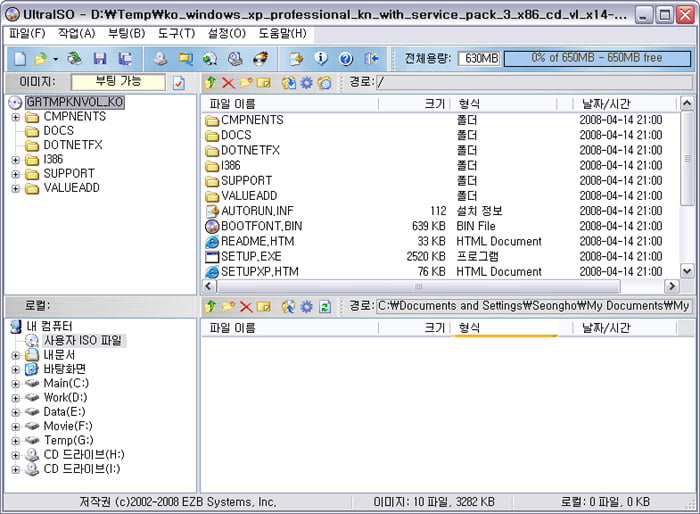The width and height of the screenshot is (700, 514).
Task: Expand the 내문서 tree node
Action: [16, 355]
